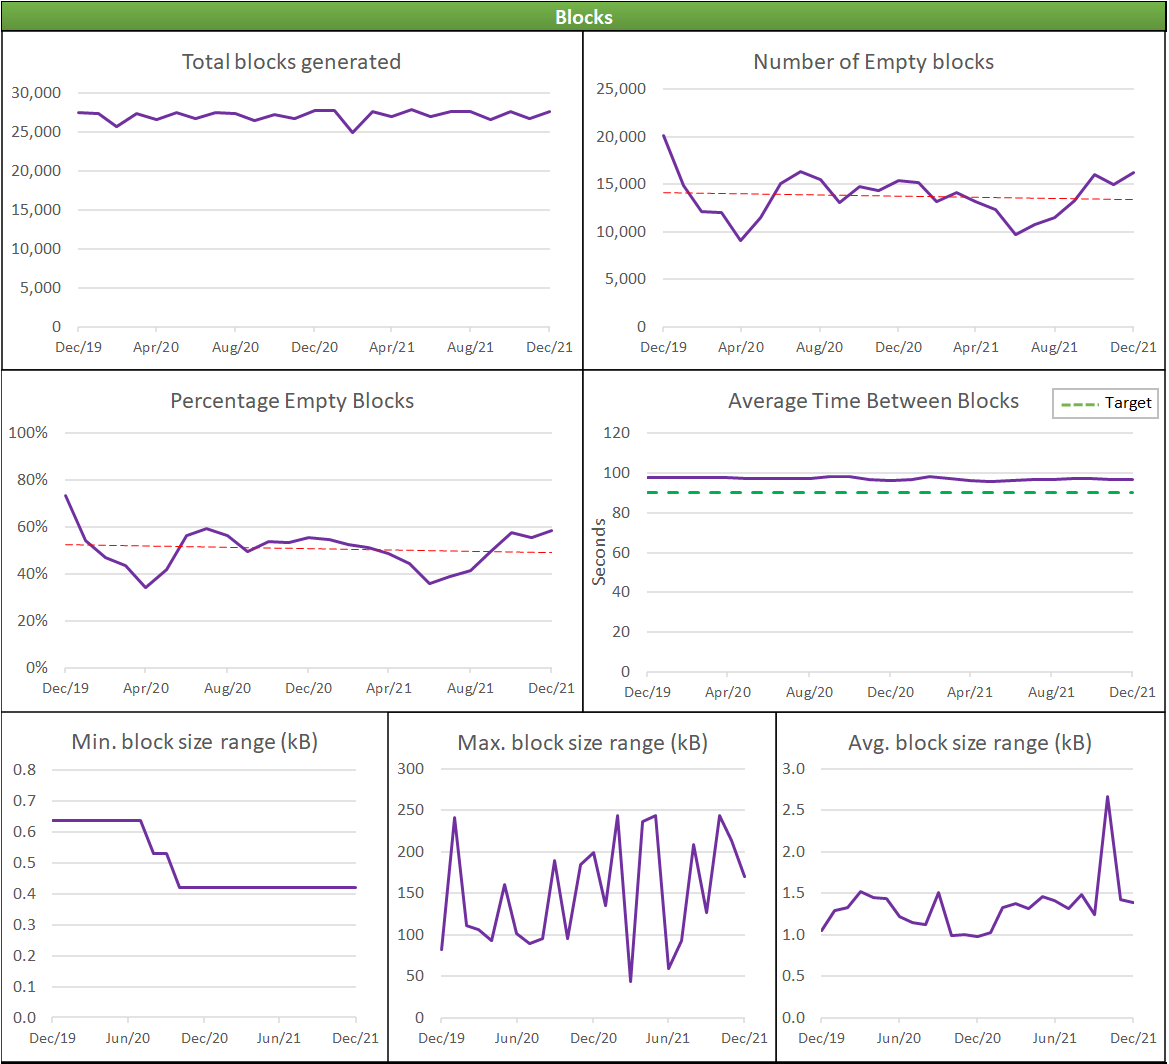Click "1.5" on the Avg. block size axis
This screenshot has width=1169, height=1064.
[794, 893]
